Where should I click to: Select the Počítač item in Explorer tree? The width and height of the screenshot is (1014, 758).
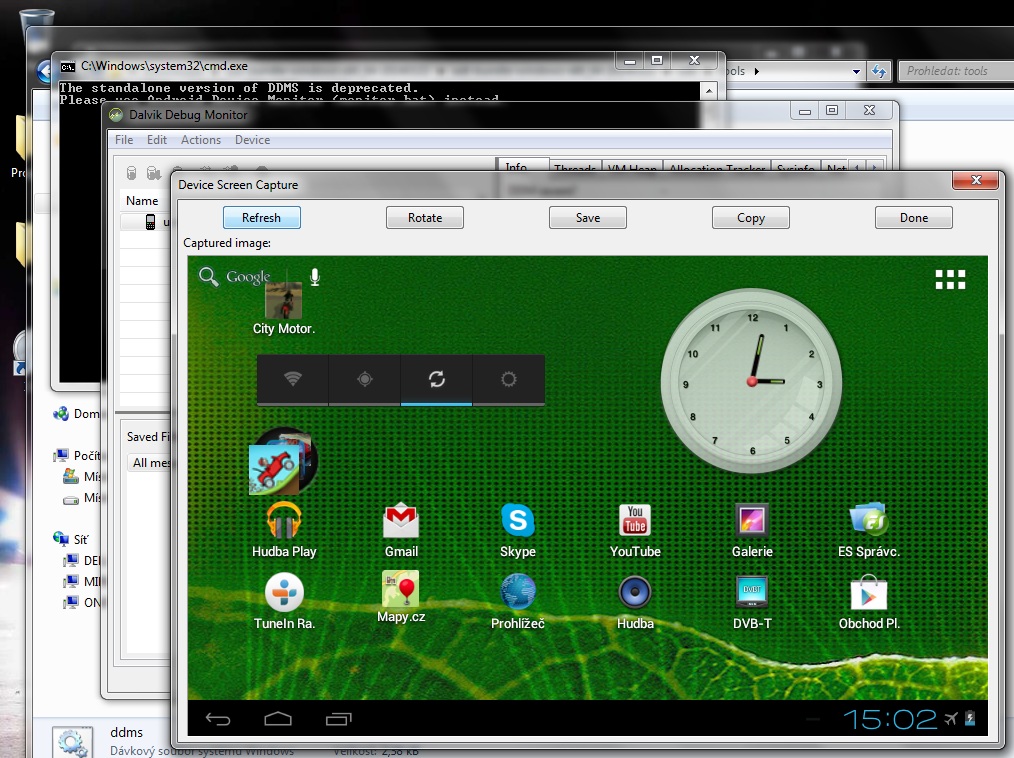click(78, 456)
